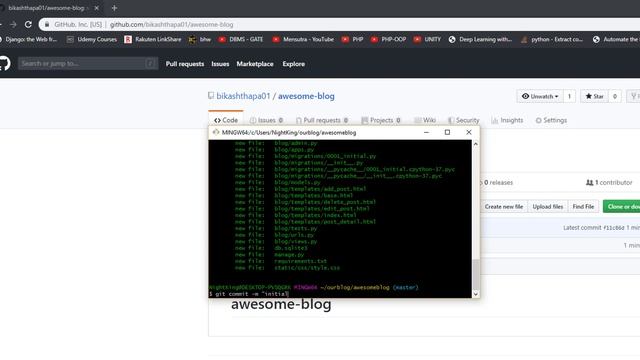Switch to the Settings tab
Screen dimensions: 640x360
click(551, 120)
